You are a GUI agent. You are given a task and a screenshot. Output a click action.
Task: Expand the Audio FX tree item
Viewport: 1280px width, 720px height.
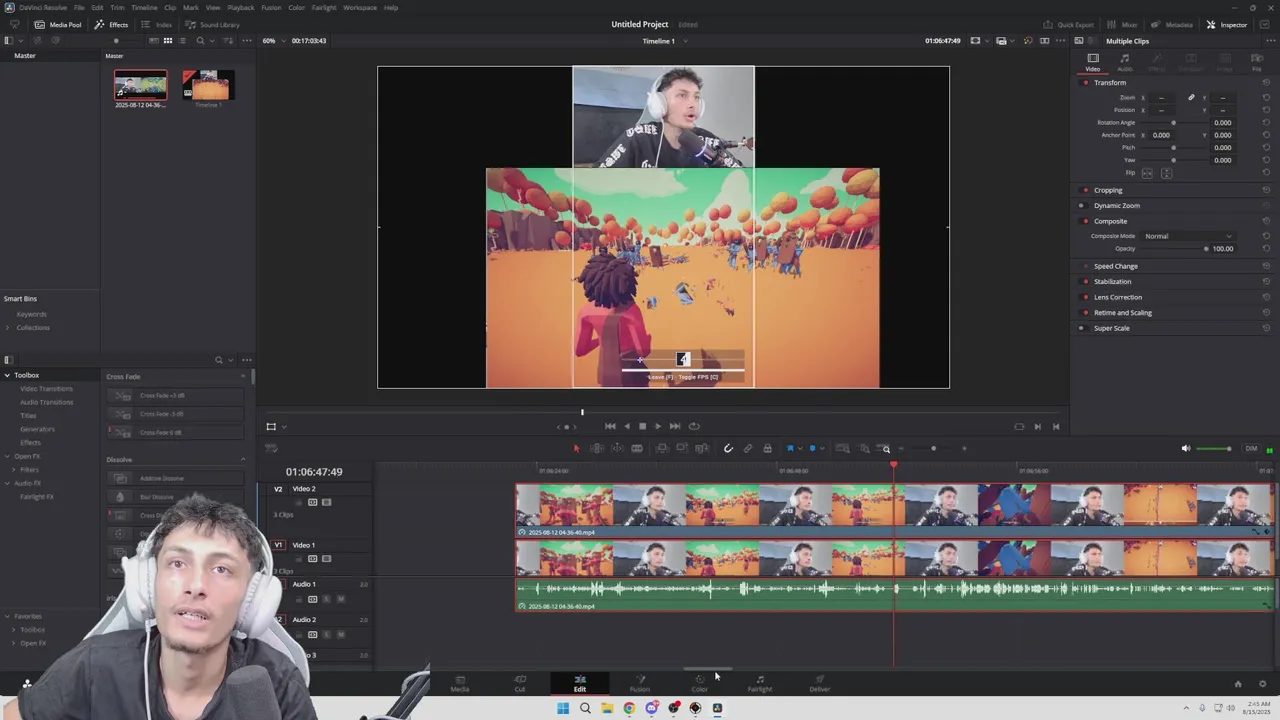(x=7, y=483)
